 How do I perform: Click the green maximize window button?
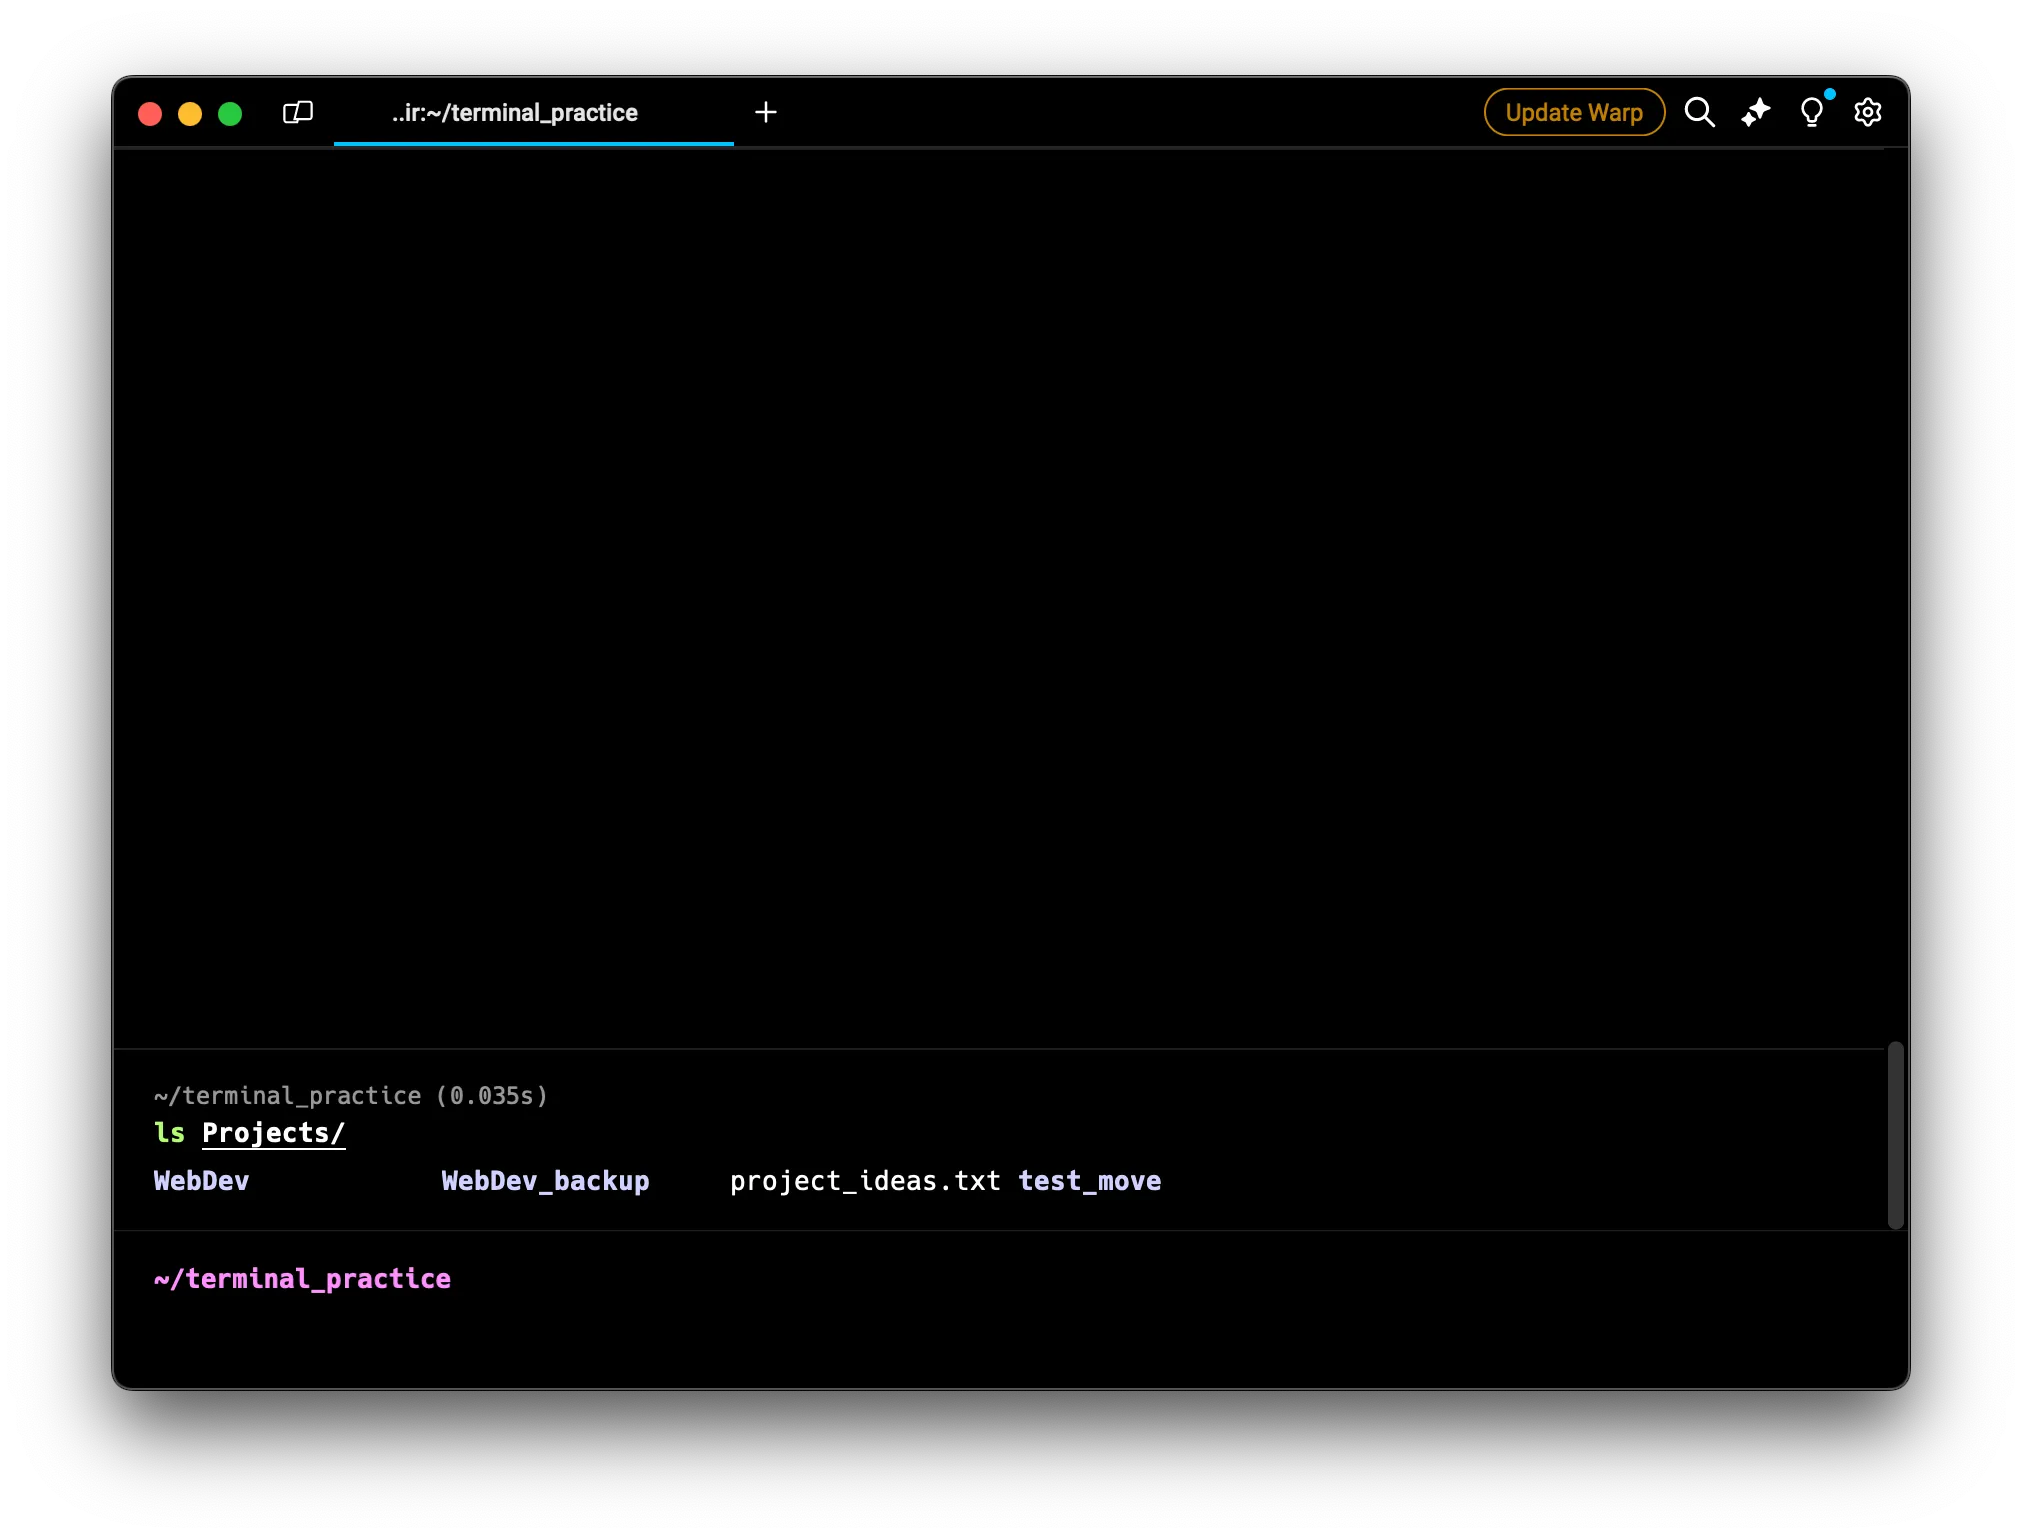[x=230, y=113]
